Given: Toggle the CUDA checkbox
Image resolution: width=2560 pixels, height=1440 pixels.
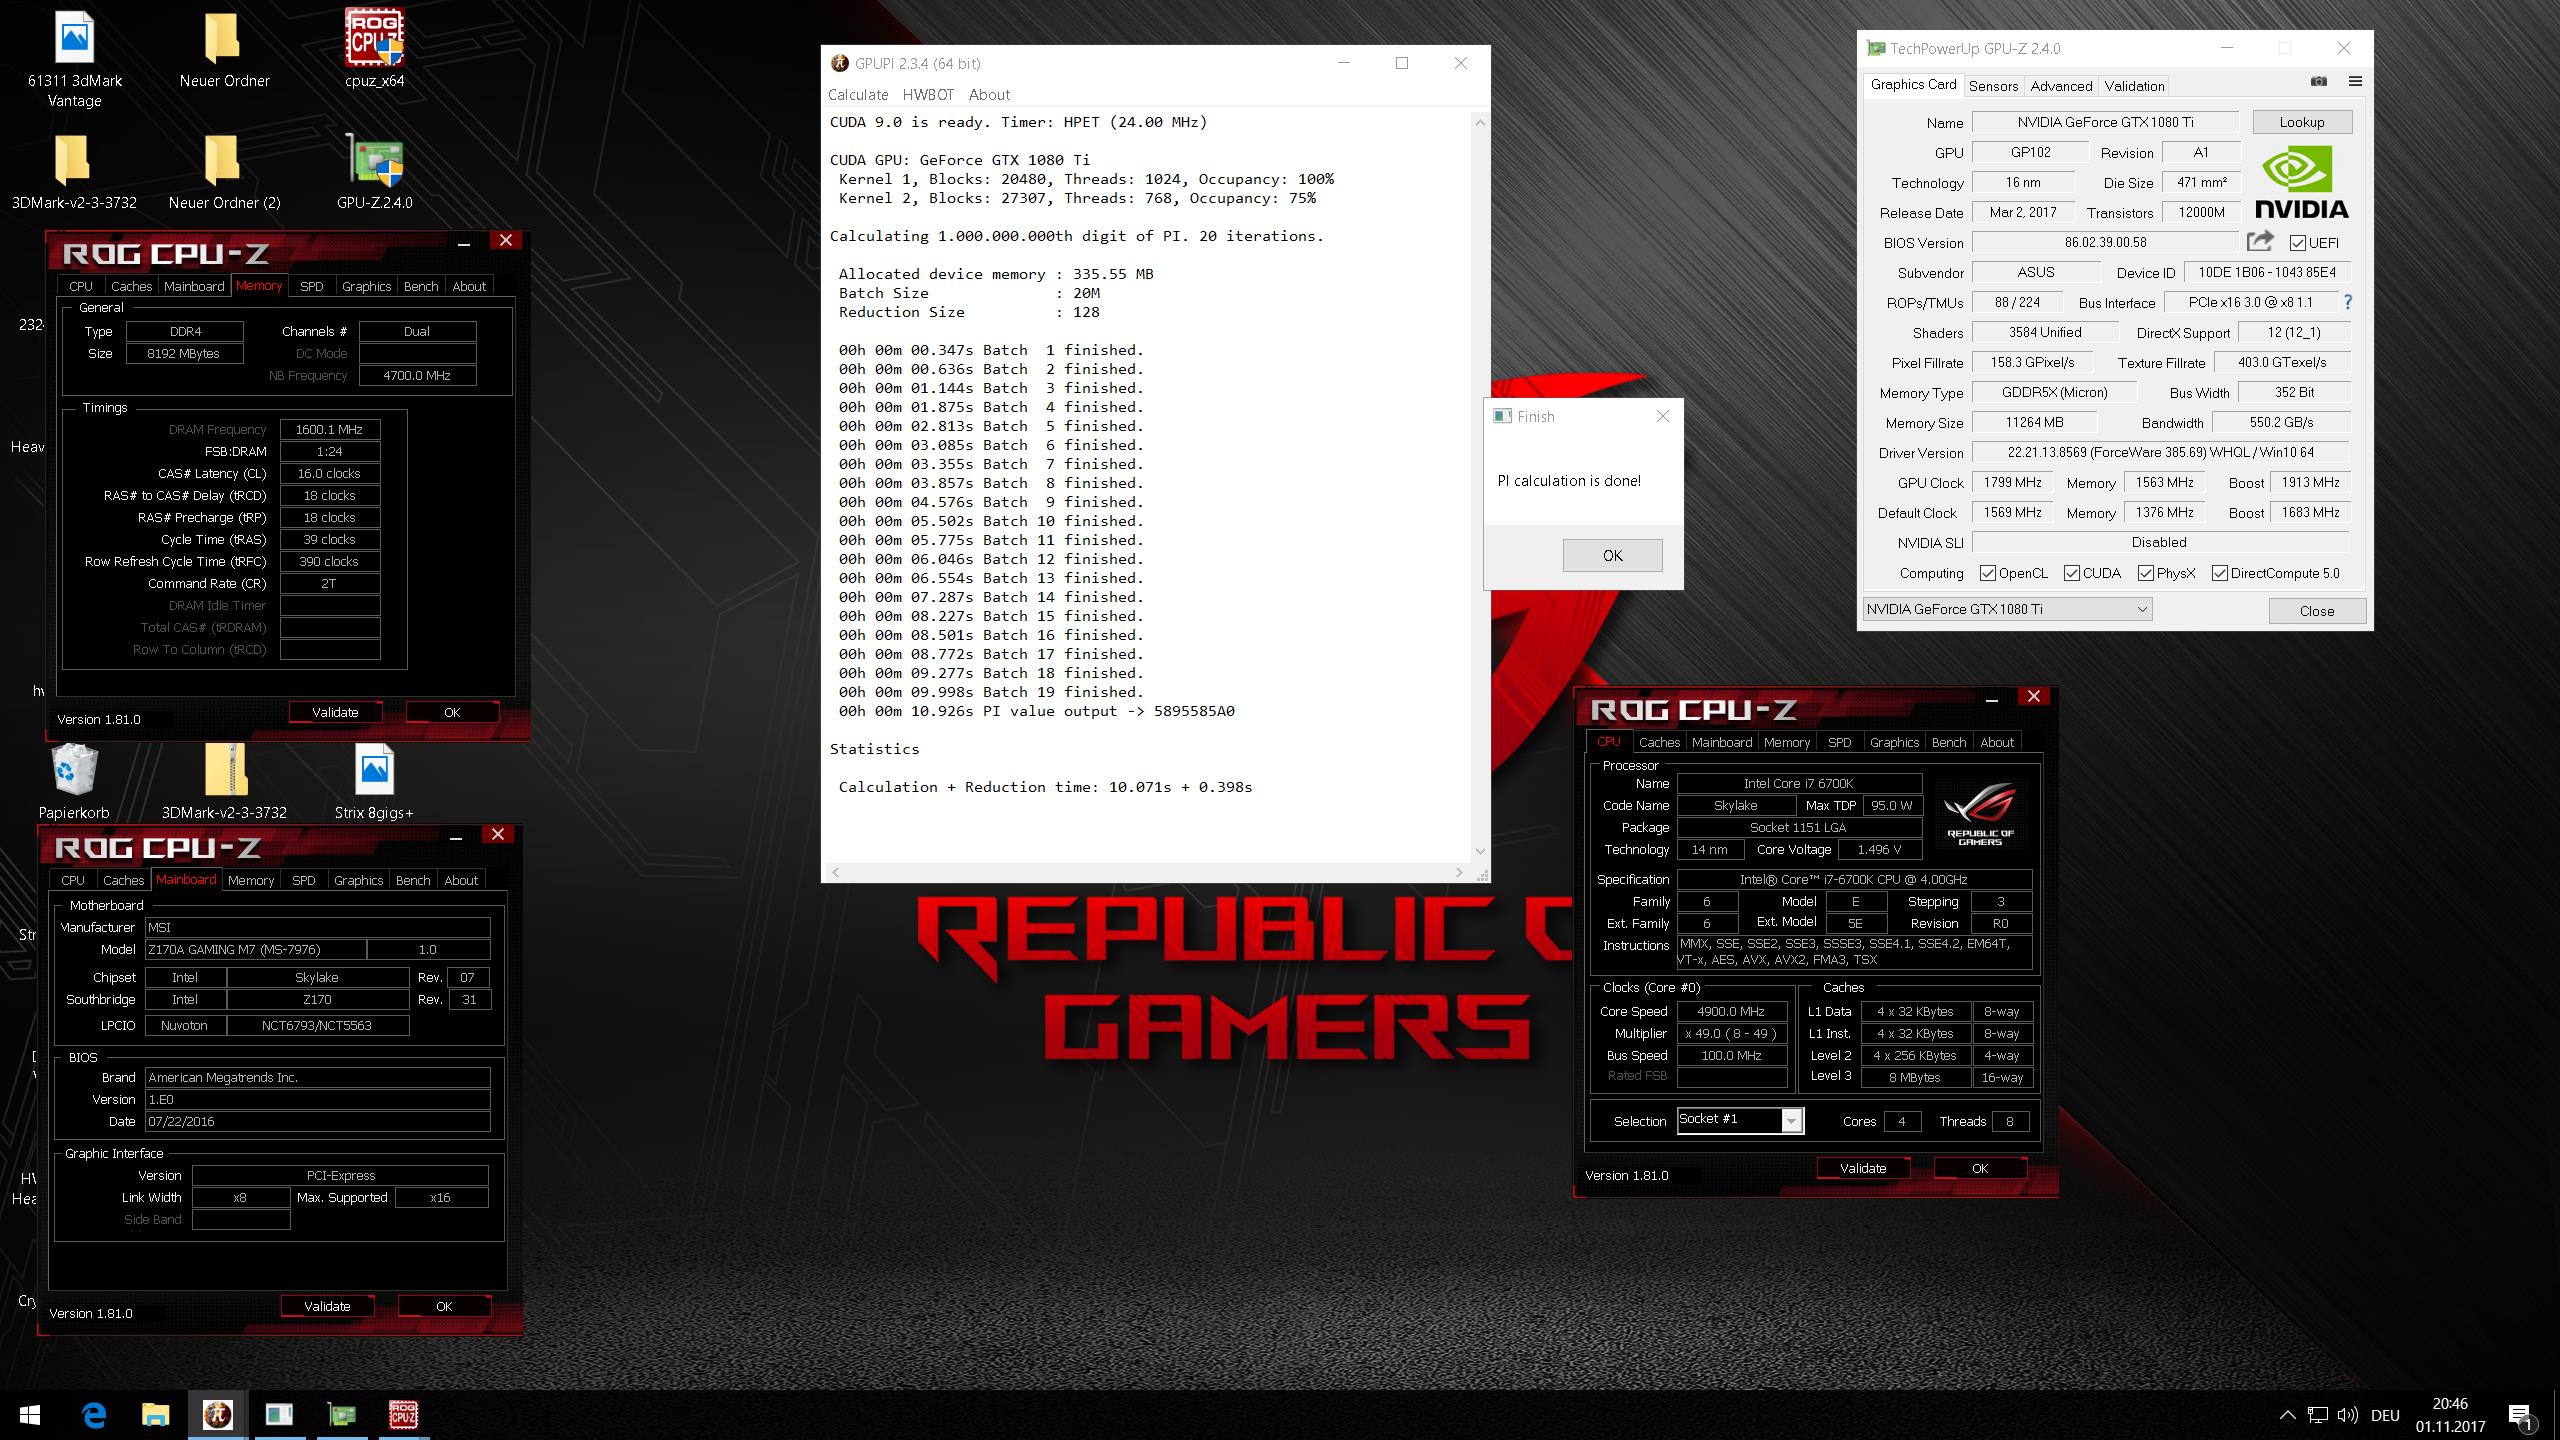Looking at the screenshot, I should pyautogui.click(x=2072, y=573).
